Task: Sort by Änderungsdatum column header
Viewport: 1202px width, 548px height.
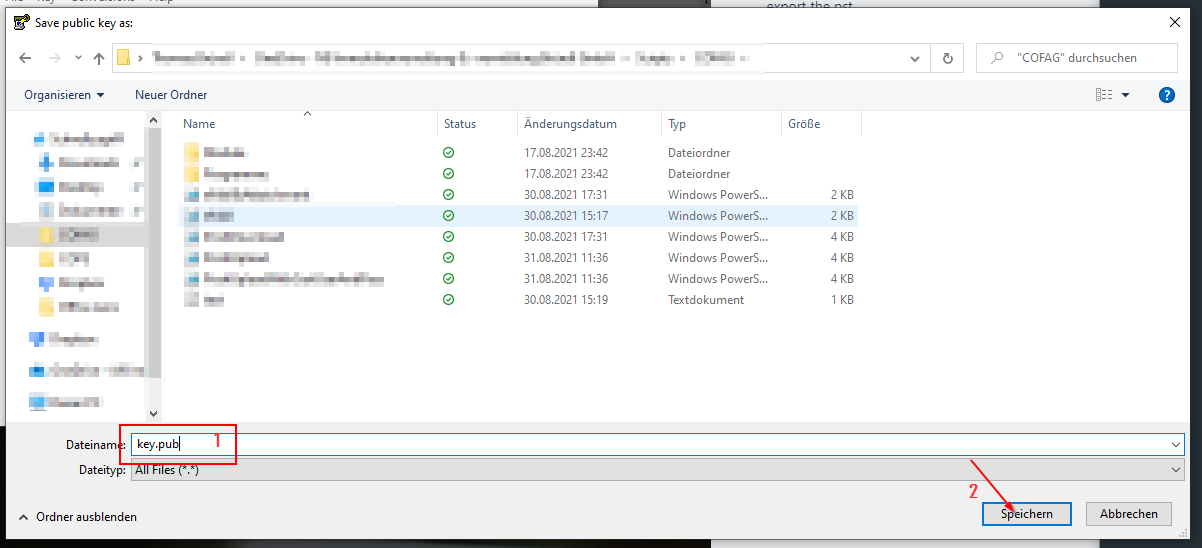Action: pos(590,124)
